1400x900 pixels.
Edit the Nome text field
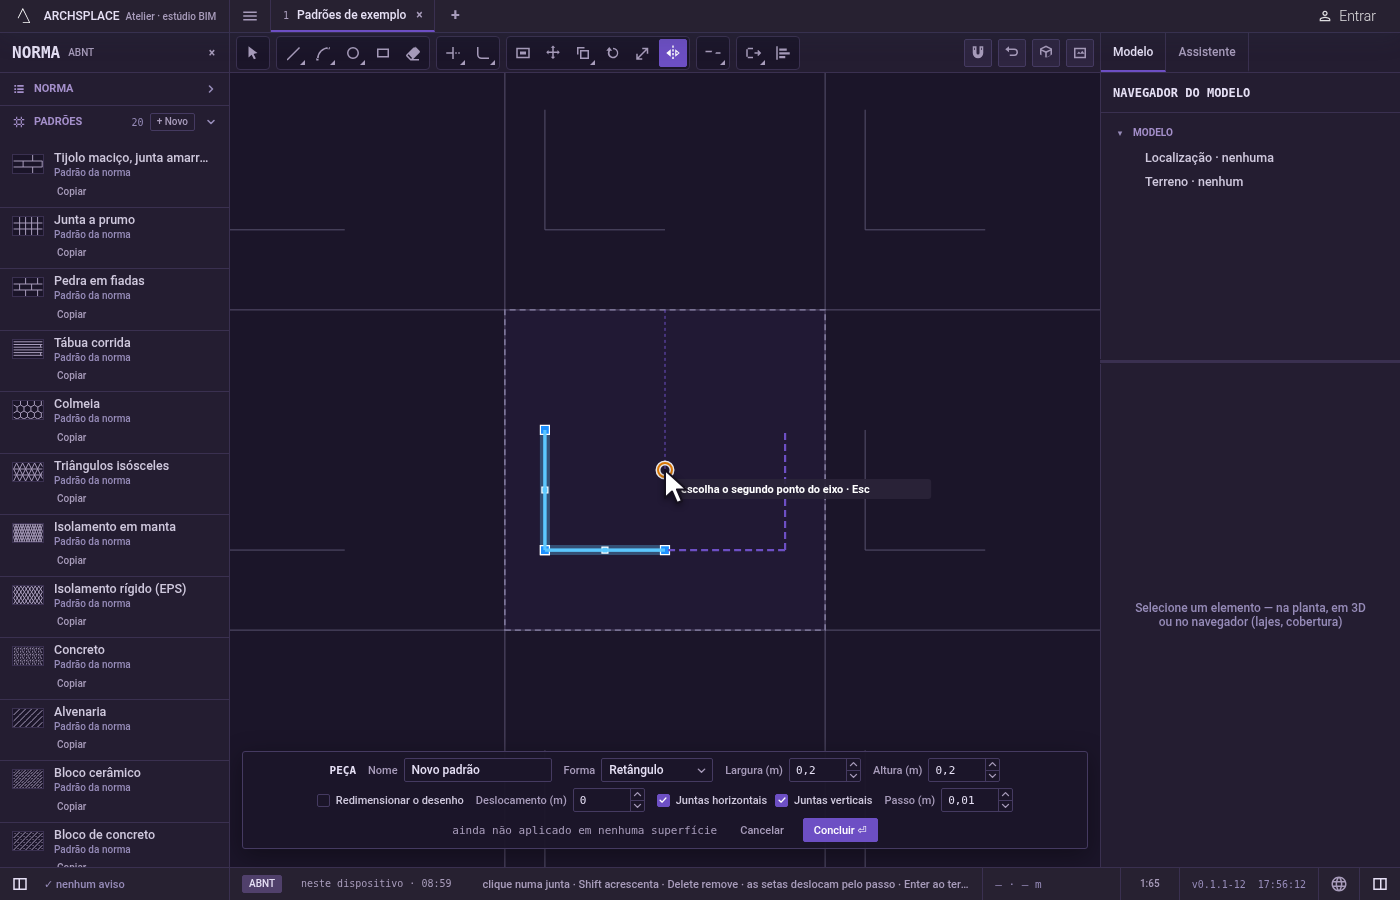coord(478,770)
